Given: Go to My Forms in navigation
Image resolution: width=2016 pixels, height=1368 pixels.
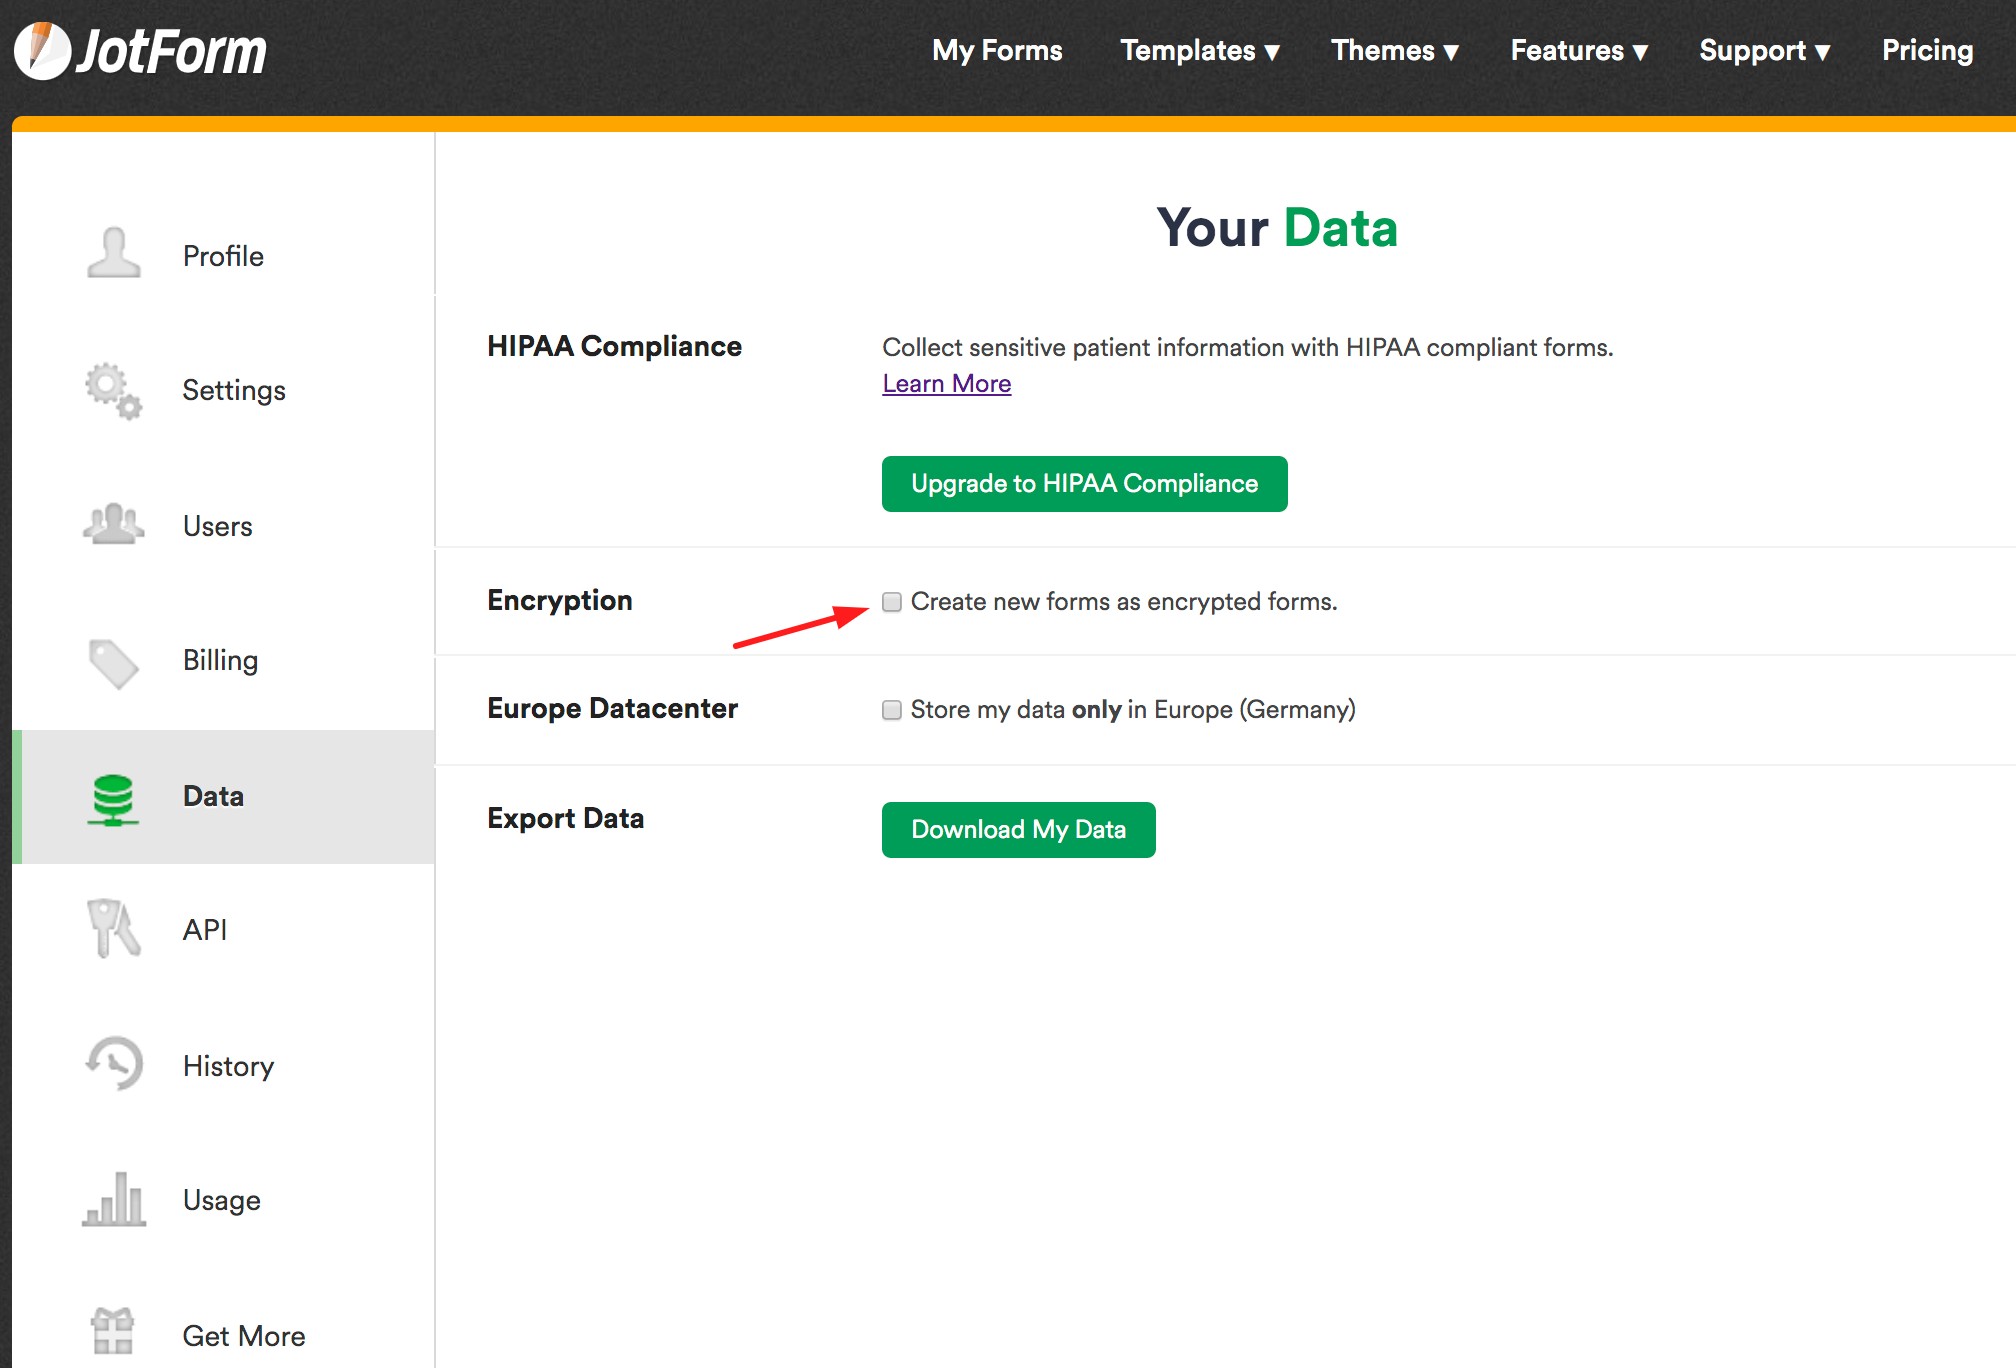Looking at the screenshot, I should pos(997,50).
